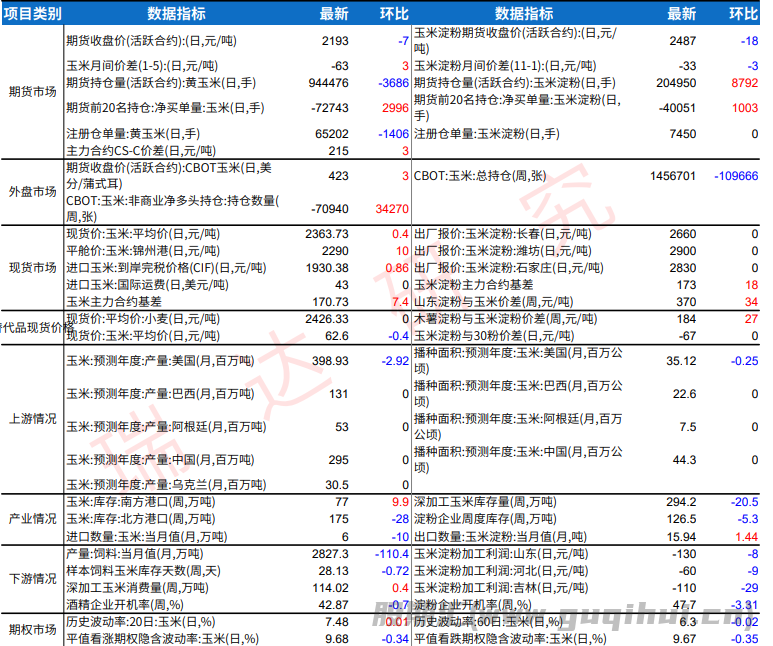Click the 项目类别 column header
Image resolution: width=773 pixels, height=646 pixels.
[x=33, y=14]
